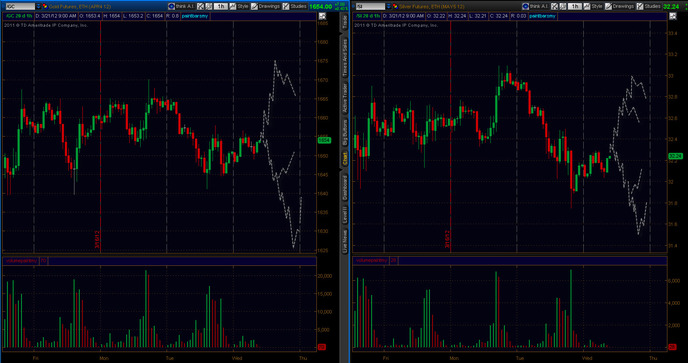Screen dimensions: 688x363
Task: Open Style menu on Silver Futures chart
Action: pyautogui.click(x=593, y=6)
